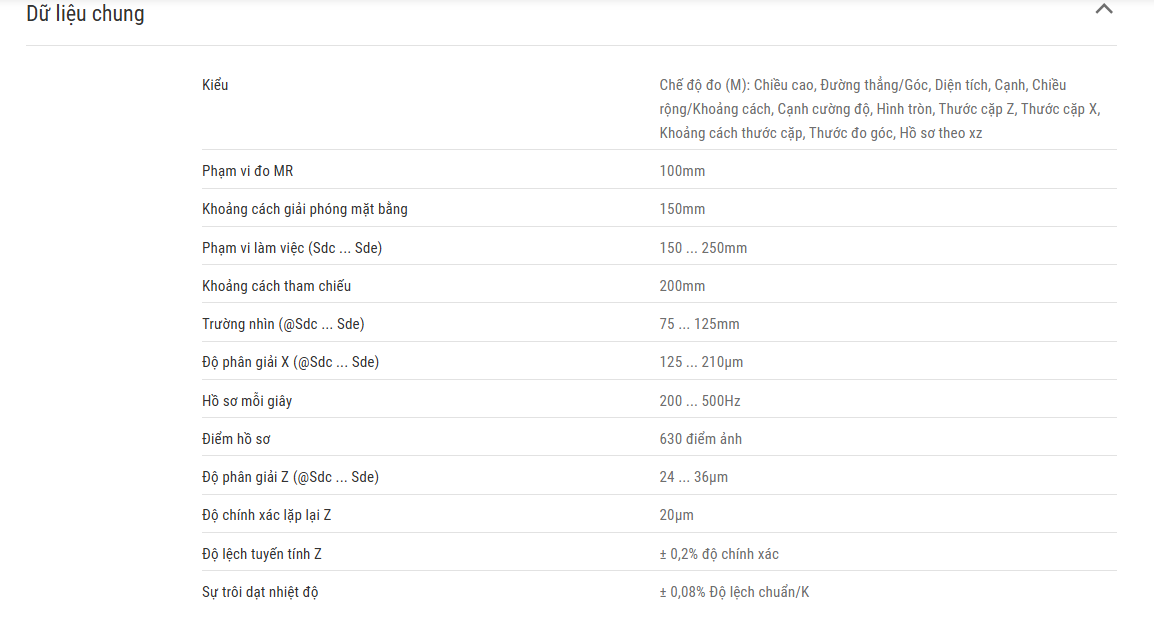This screenshot has height=633, width=1154.
Task: Collapse the Dữ liệu chung section chevron
Action: 1103,10
